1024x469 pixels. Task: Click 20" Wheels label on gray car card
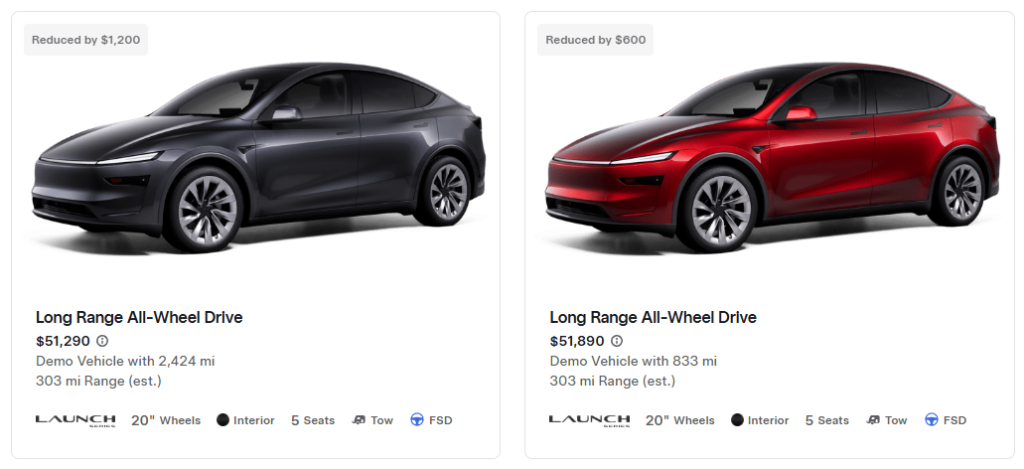[166, 420]
